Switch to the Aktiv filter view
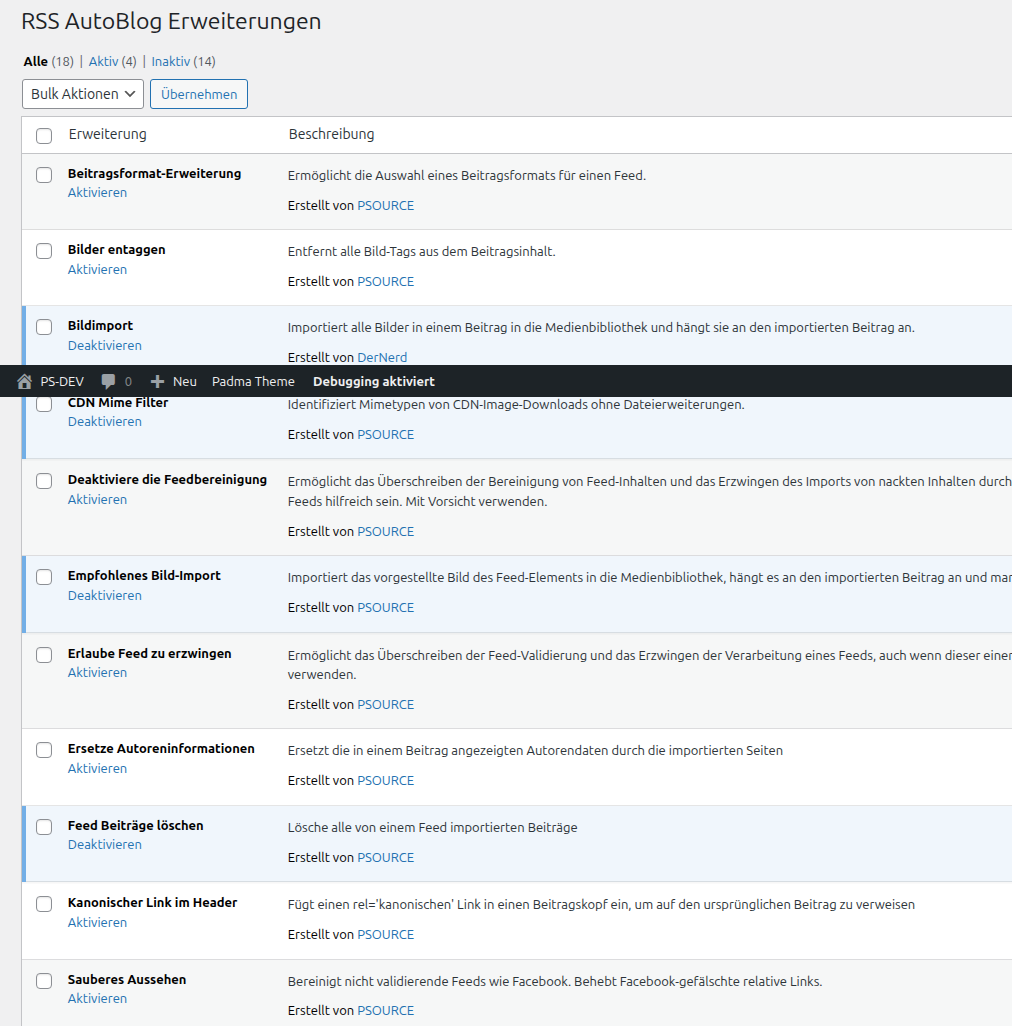The width and height of the screenshot is (1012, 1026). 102,61
